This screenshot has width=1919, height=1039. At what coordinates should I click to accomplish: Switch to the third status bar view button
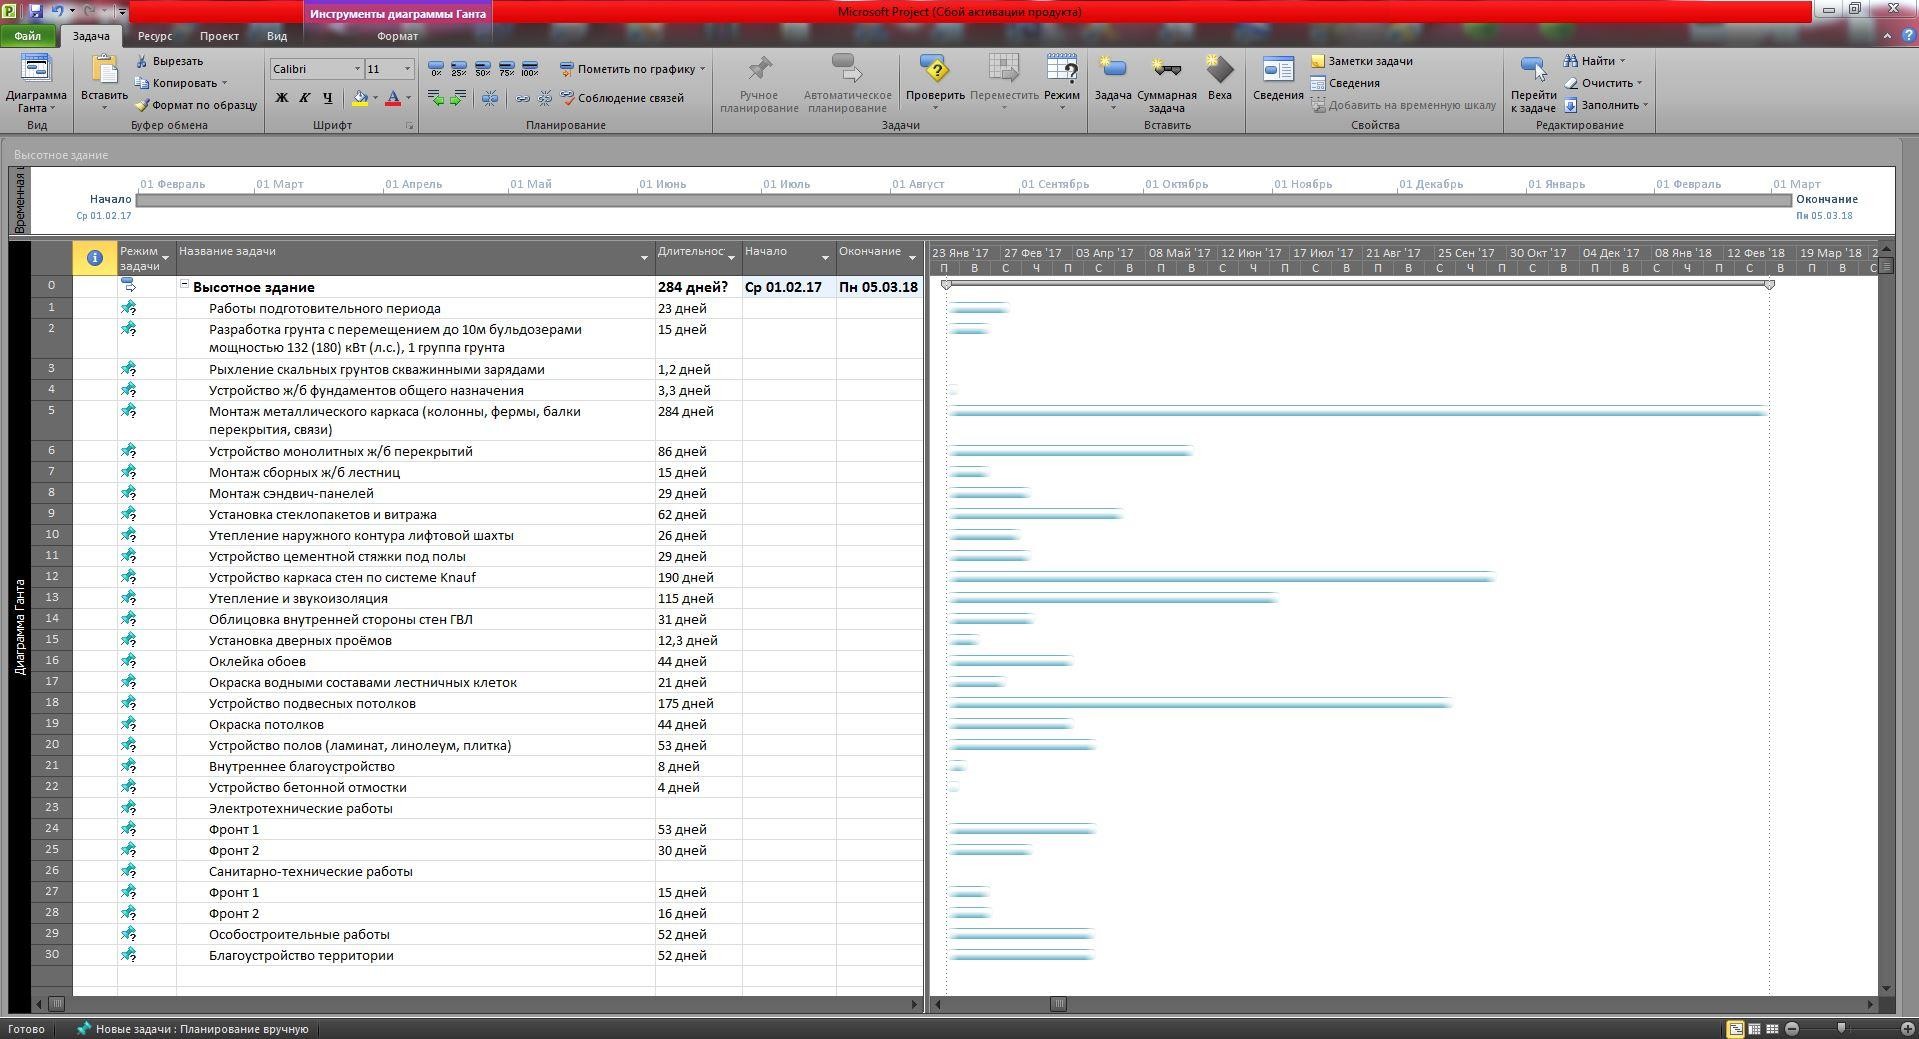pyautogui.click(x=1772, y=1029)
